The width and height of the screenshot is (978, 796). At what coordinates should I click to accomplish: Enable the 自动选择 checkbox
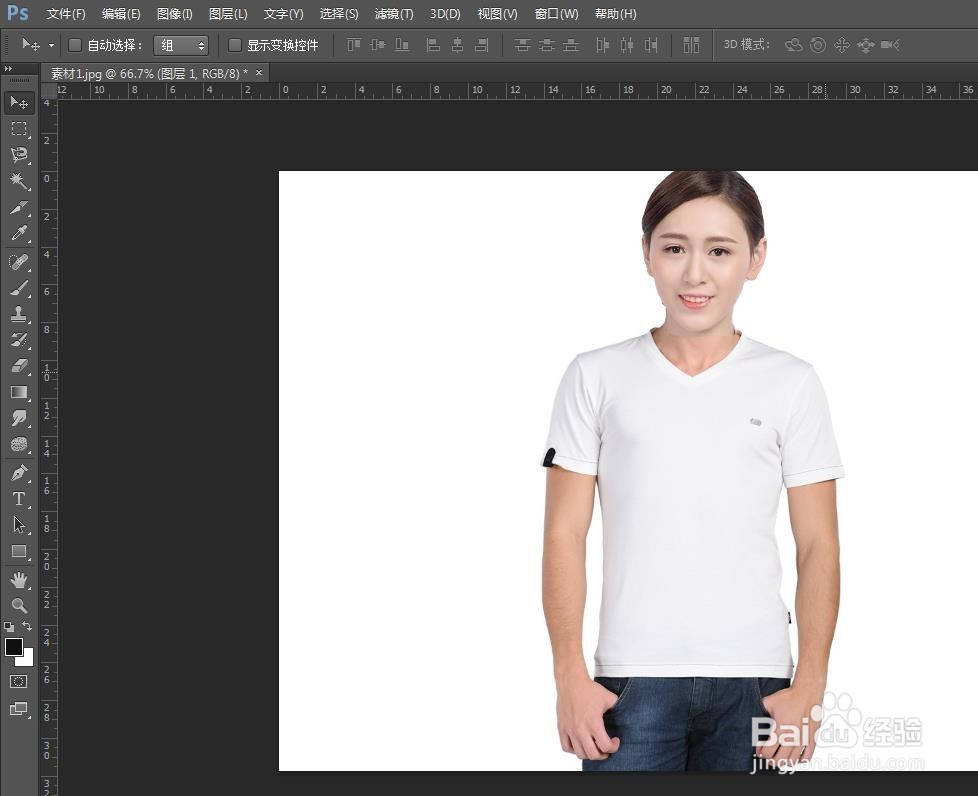point(75,45)
